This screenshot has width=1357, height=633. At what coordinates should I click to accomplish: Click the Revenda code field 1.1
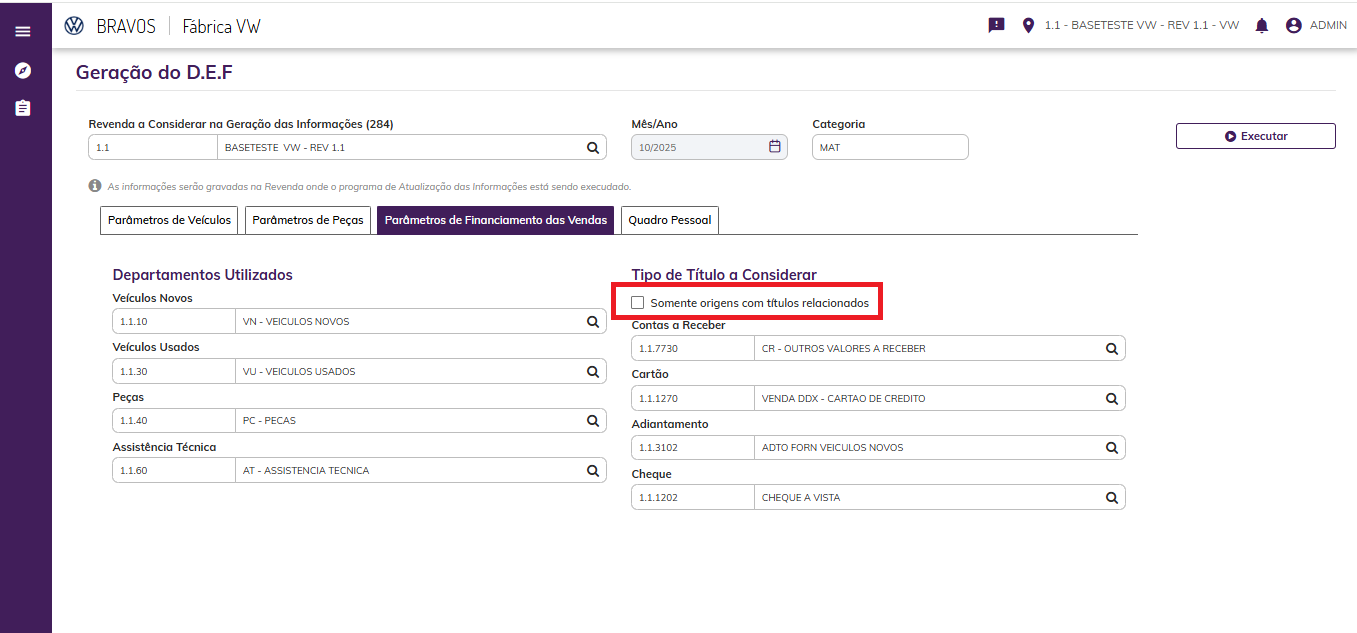[x=153, y=147]
